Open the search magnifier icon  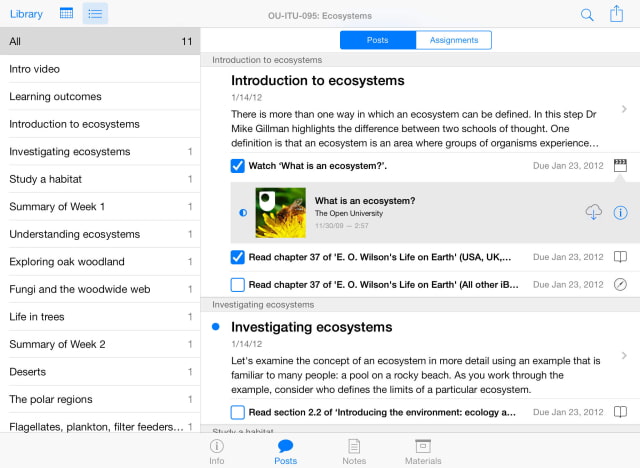(x=587, y=14)
